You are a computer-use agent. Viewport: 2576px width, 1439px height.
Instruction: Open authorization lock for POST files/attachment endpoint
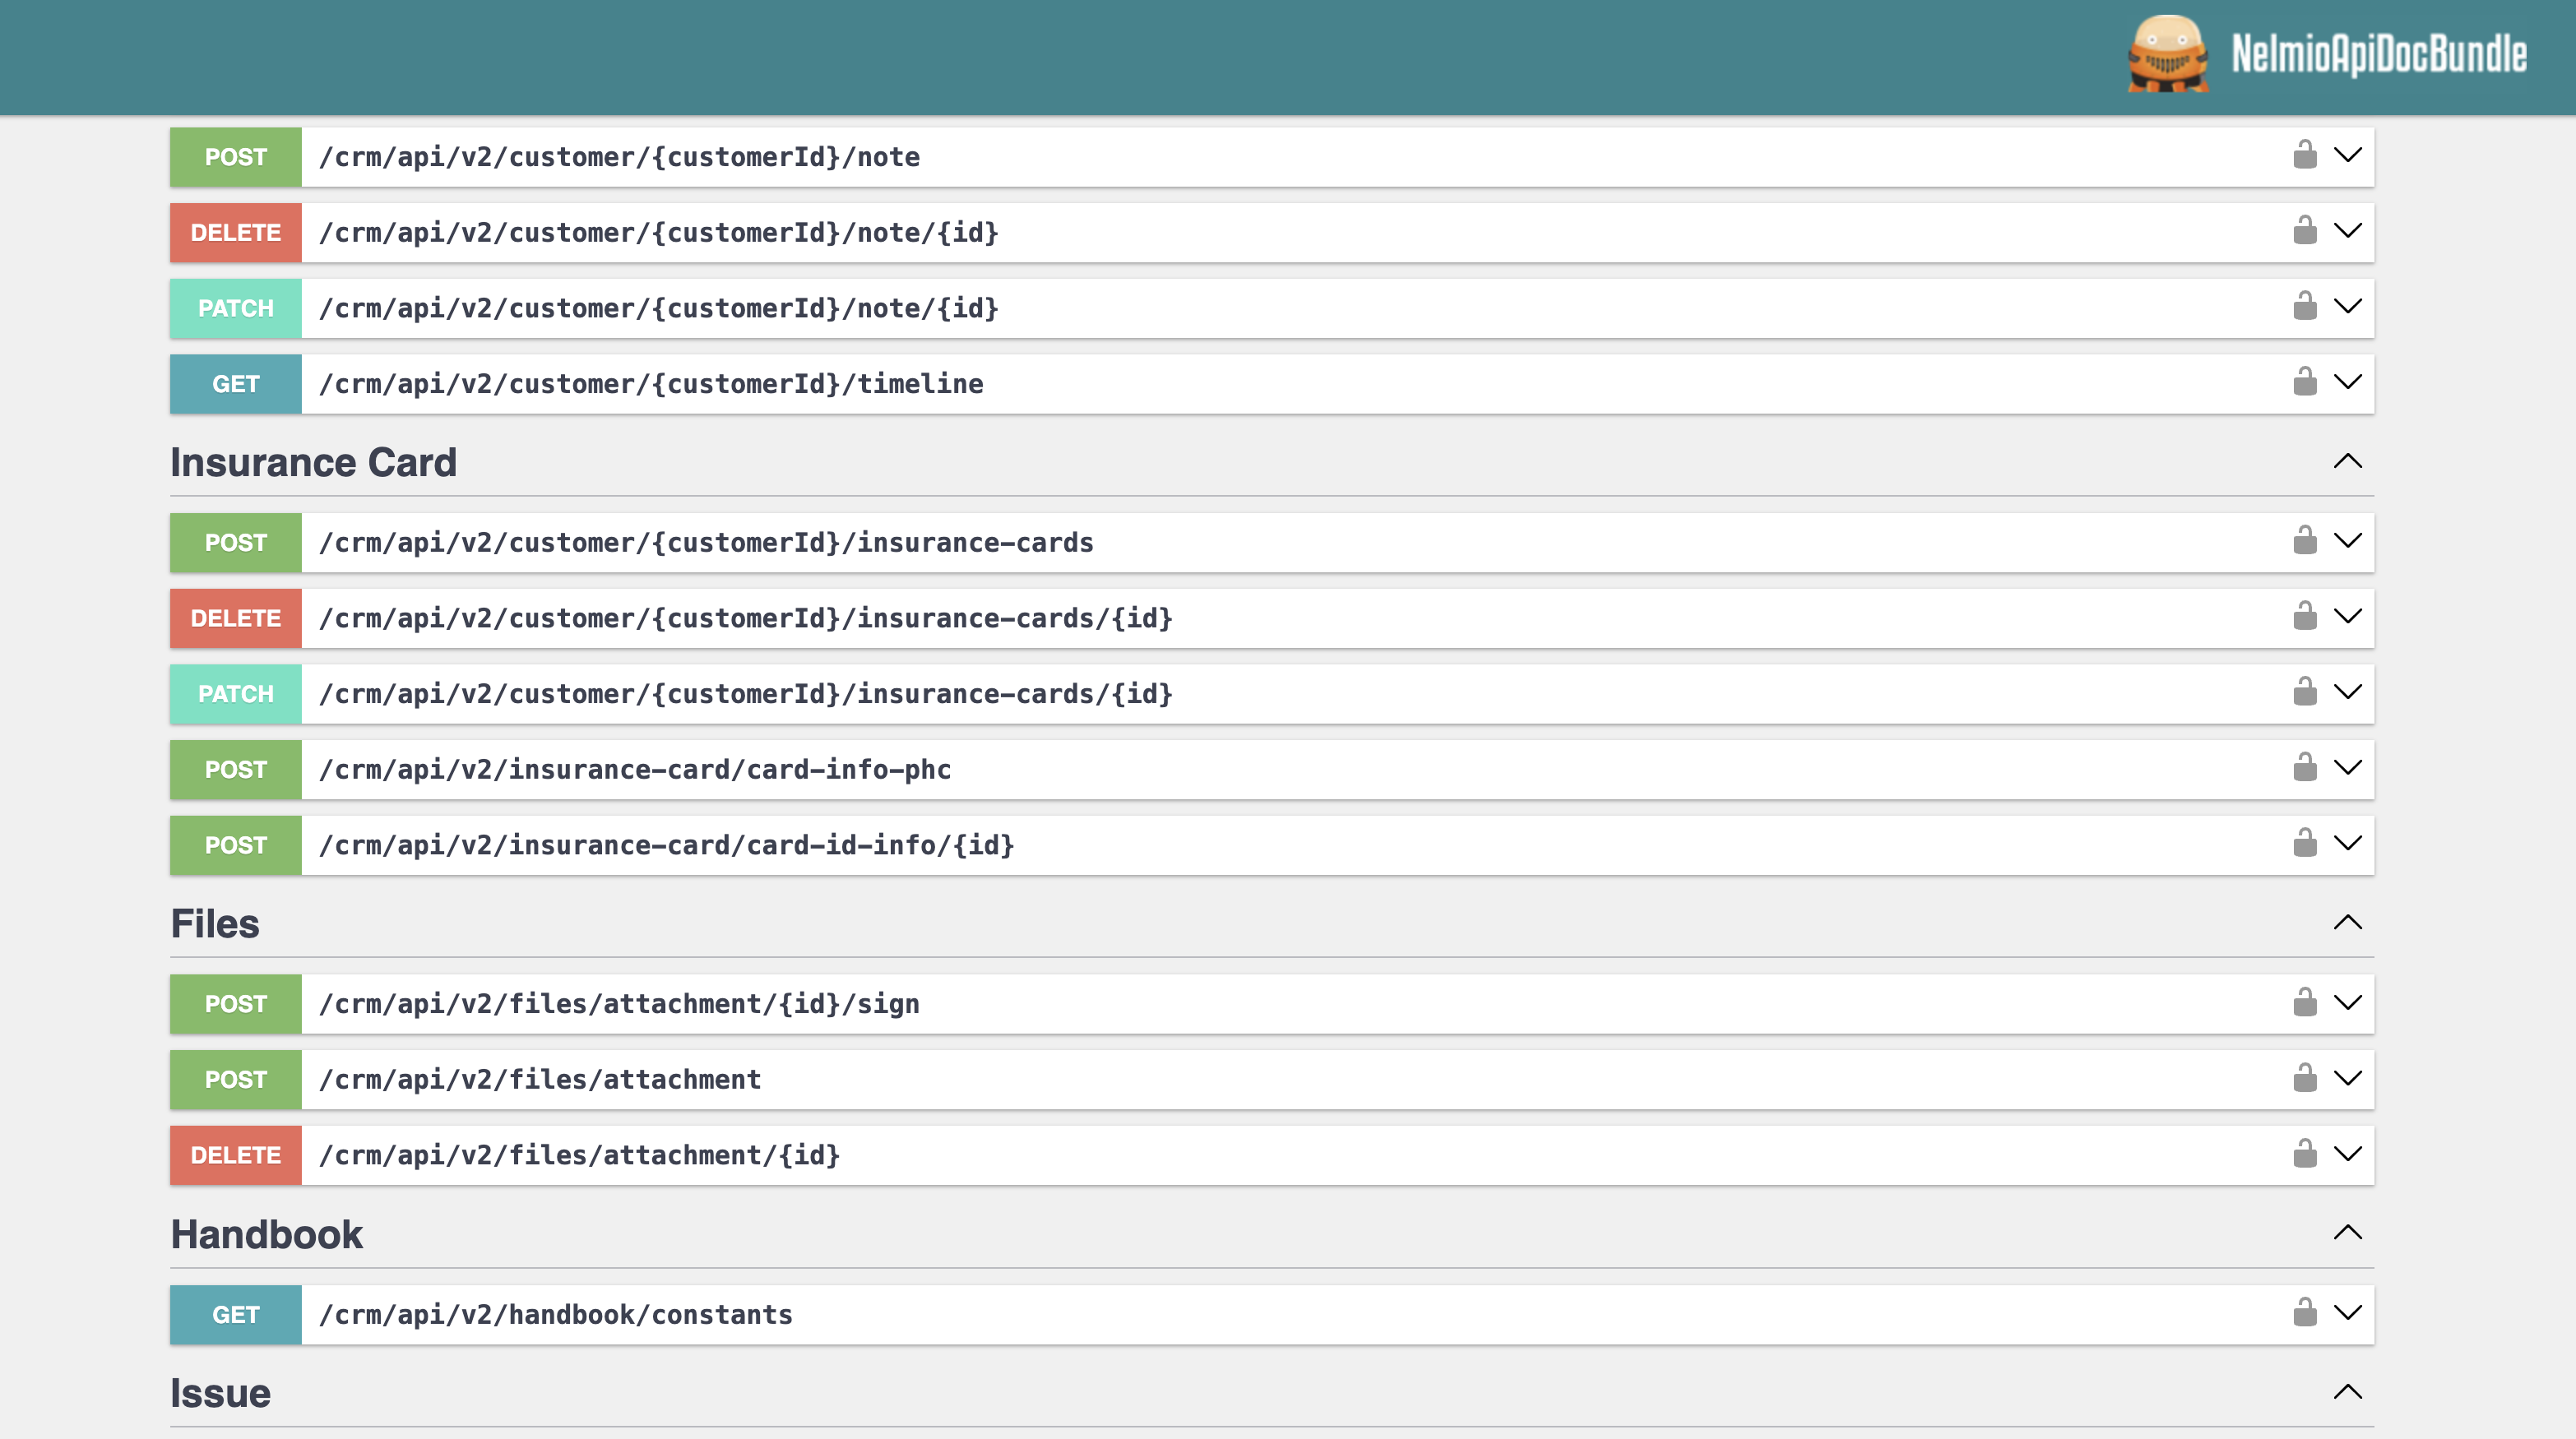2305,1079
